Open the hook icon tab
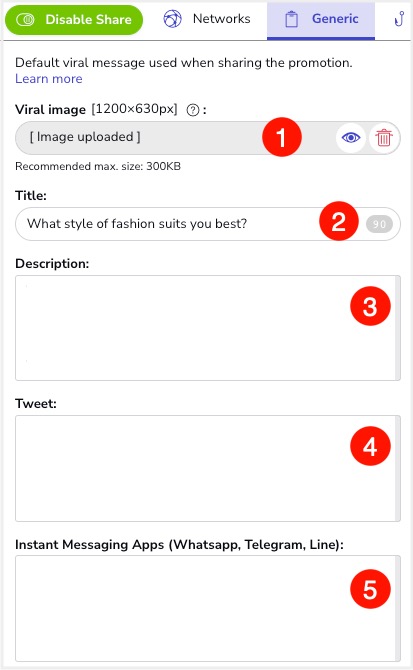This screenshot has width=413, height=670. [x=399, y=19]
